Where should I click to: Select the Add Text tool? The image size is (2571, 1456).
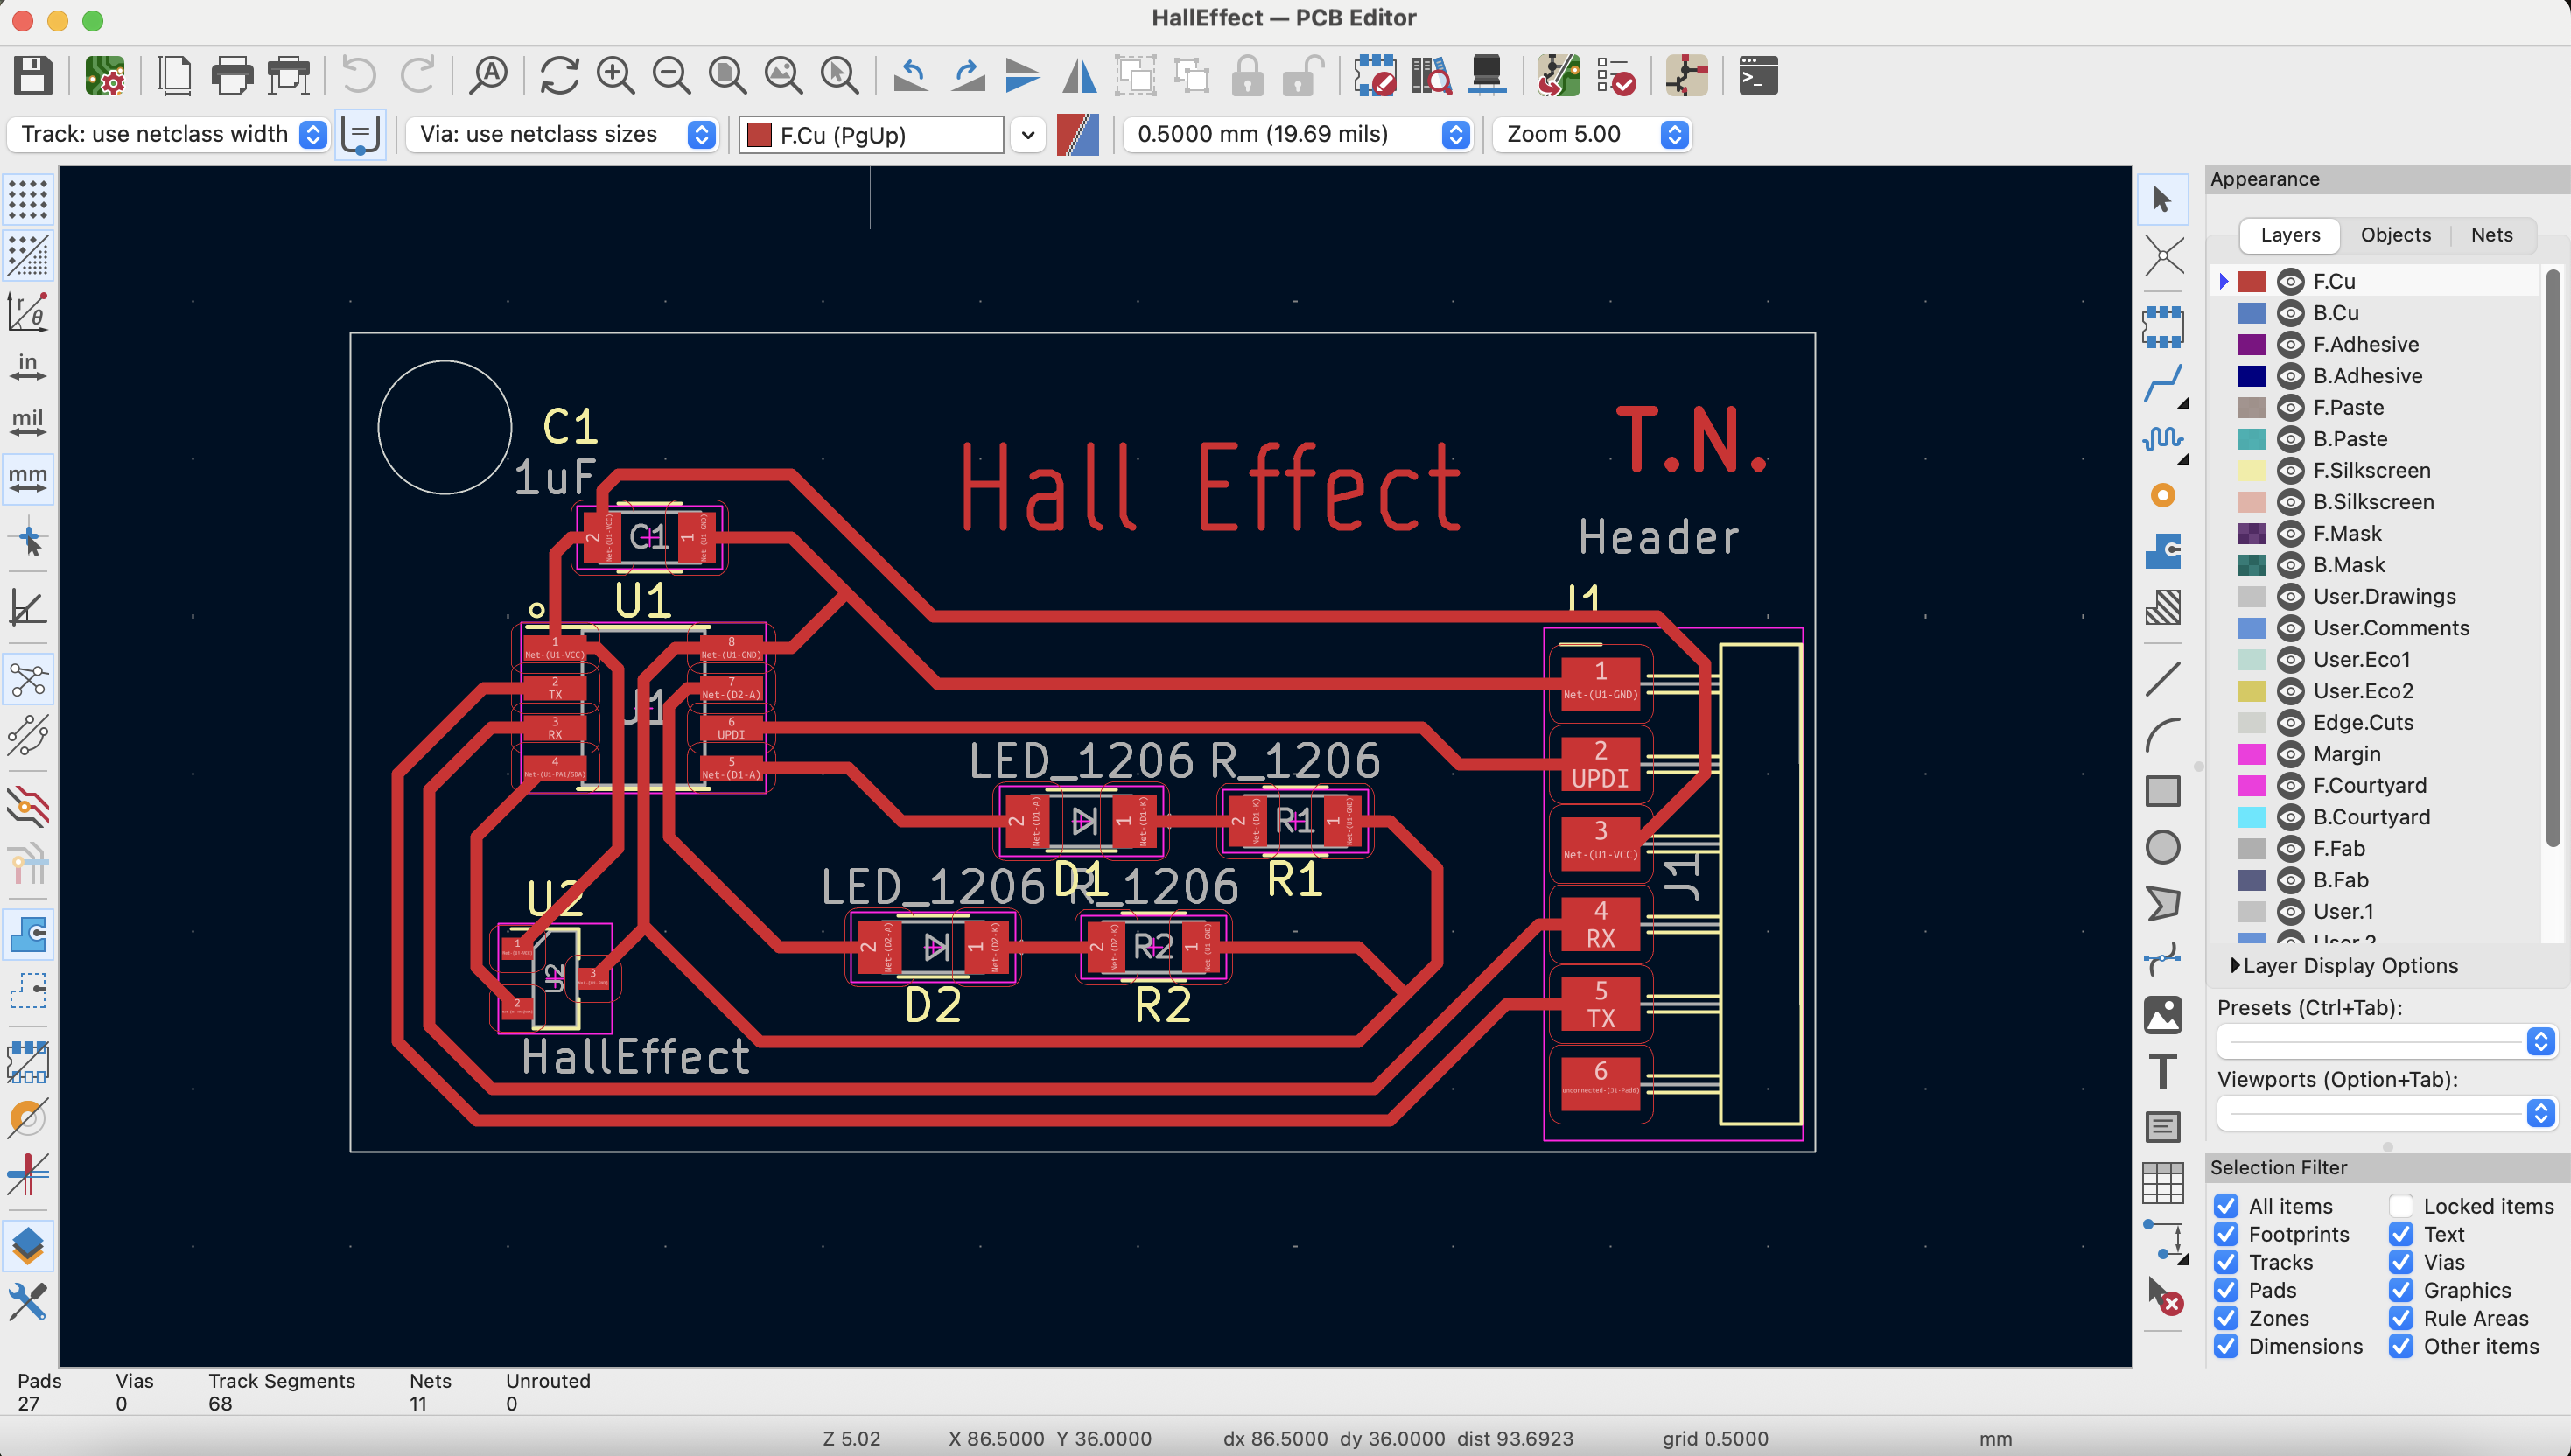coord(2163,1071)
